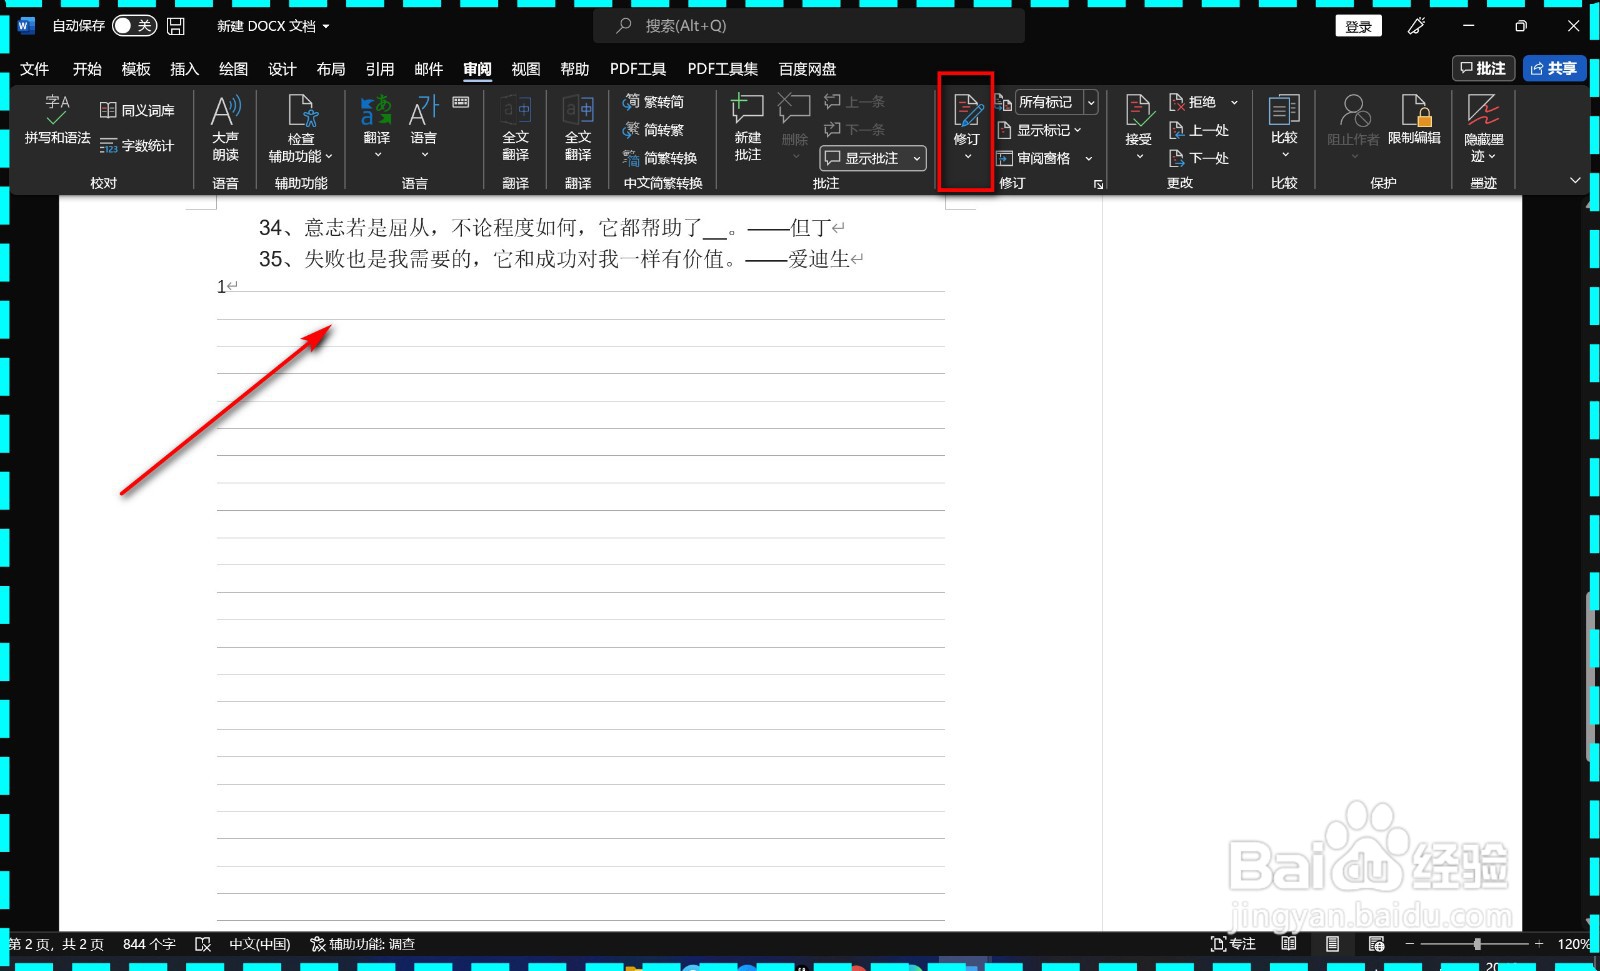Click the 844 个字 word count

(x=149, y=944)
